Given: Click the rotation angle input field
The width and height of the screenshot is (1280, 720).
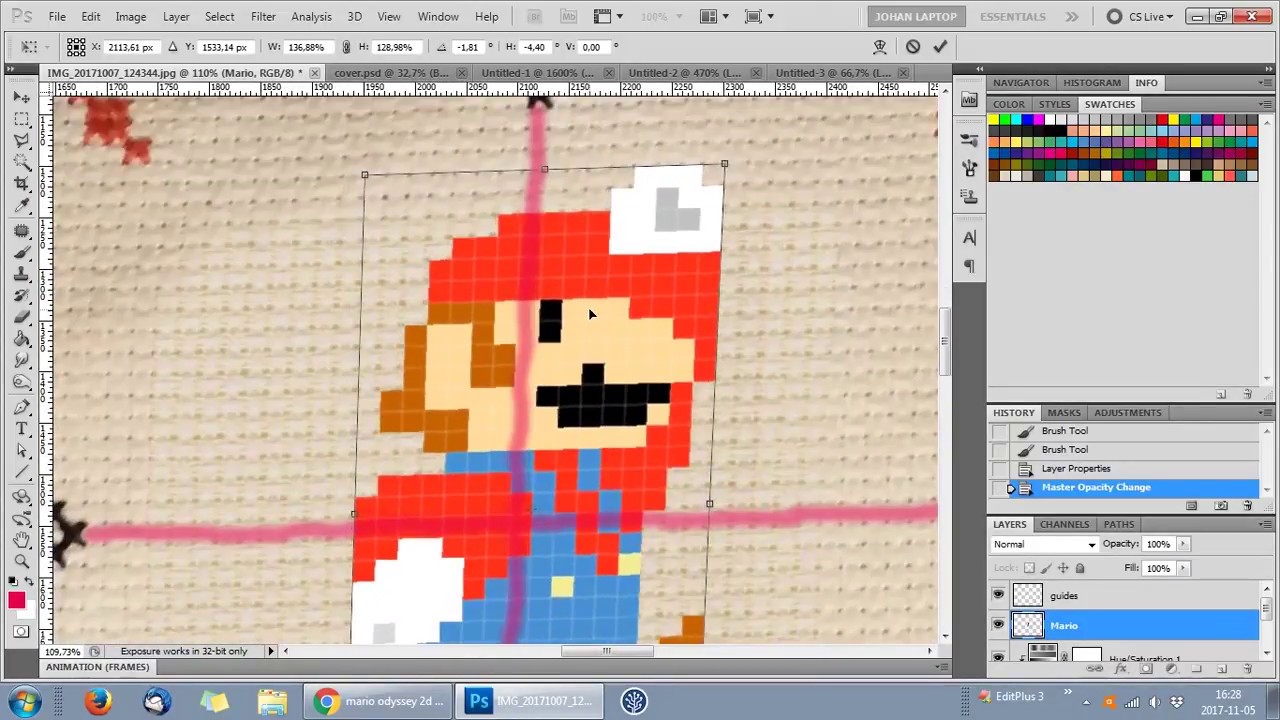Looking at the screenshot, I should (468, 47).
